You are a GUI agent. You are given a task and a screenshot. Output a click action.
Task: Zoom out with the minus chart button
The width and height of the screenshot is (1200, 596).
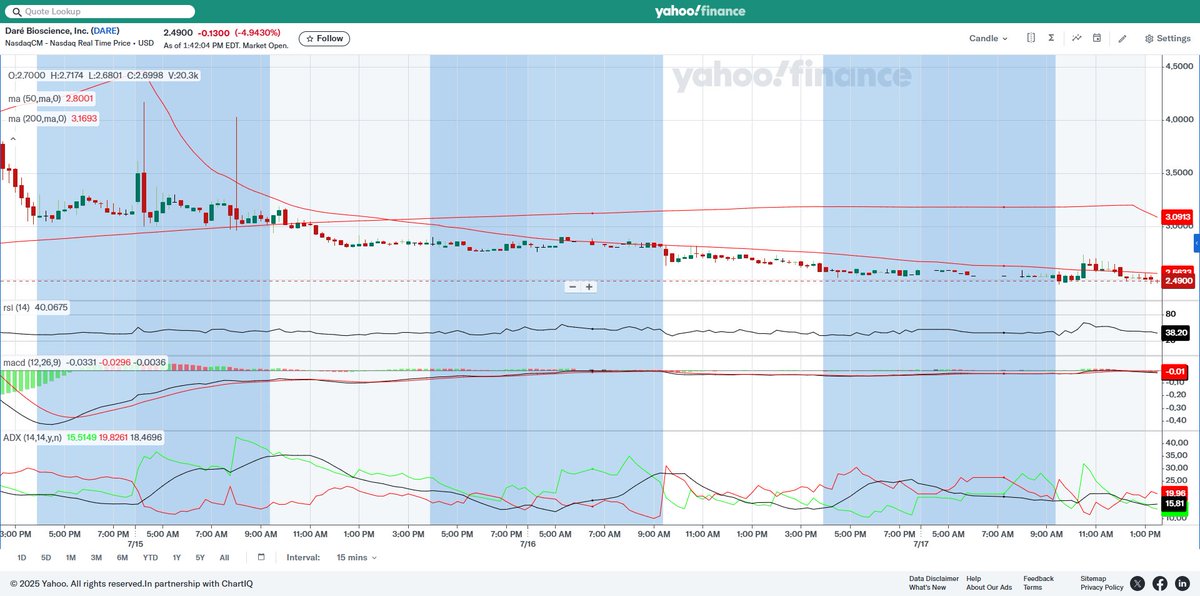(573, 287)
